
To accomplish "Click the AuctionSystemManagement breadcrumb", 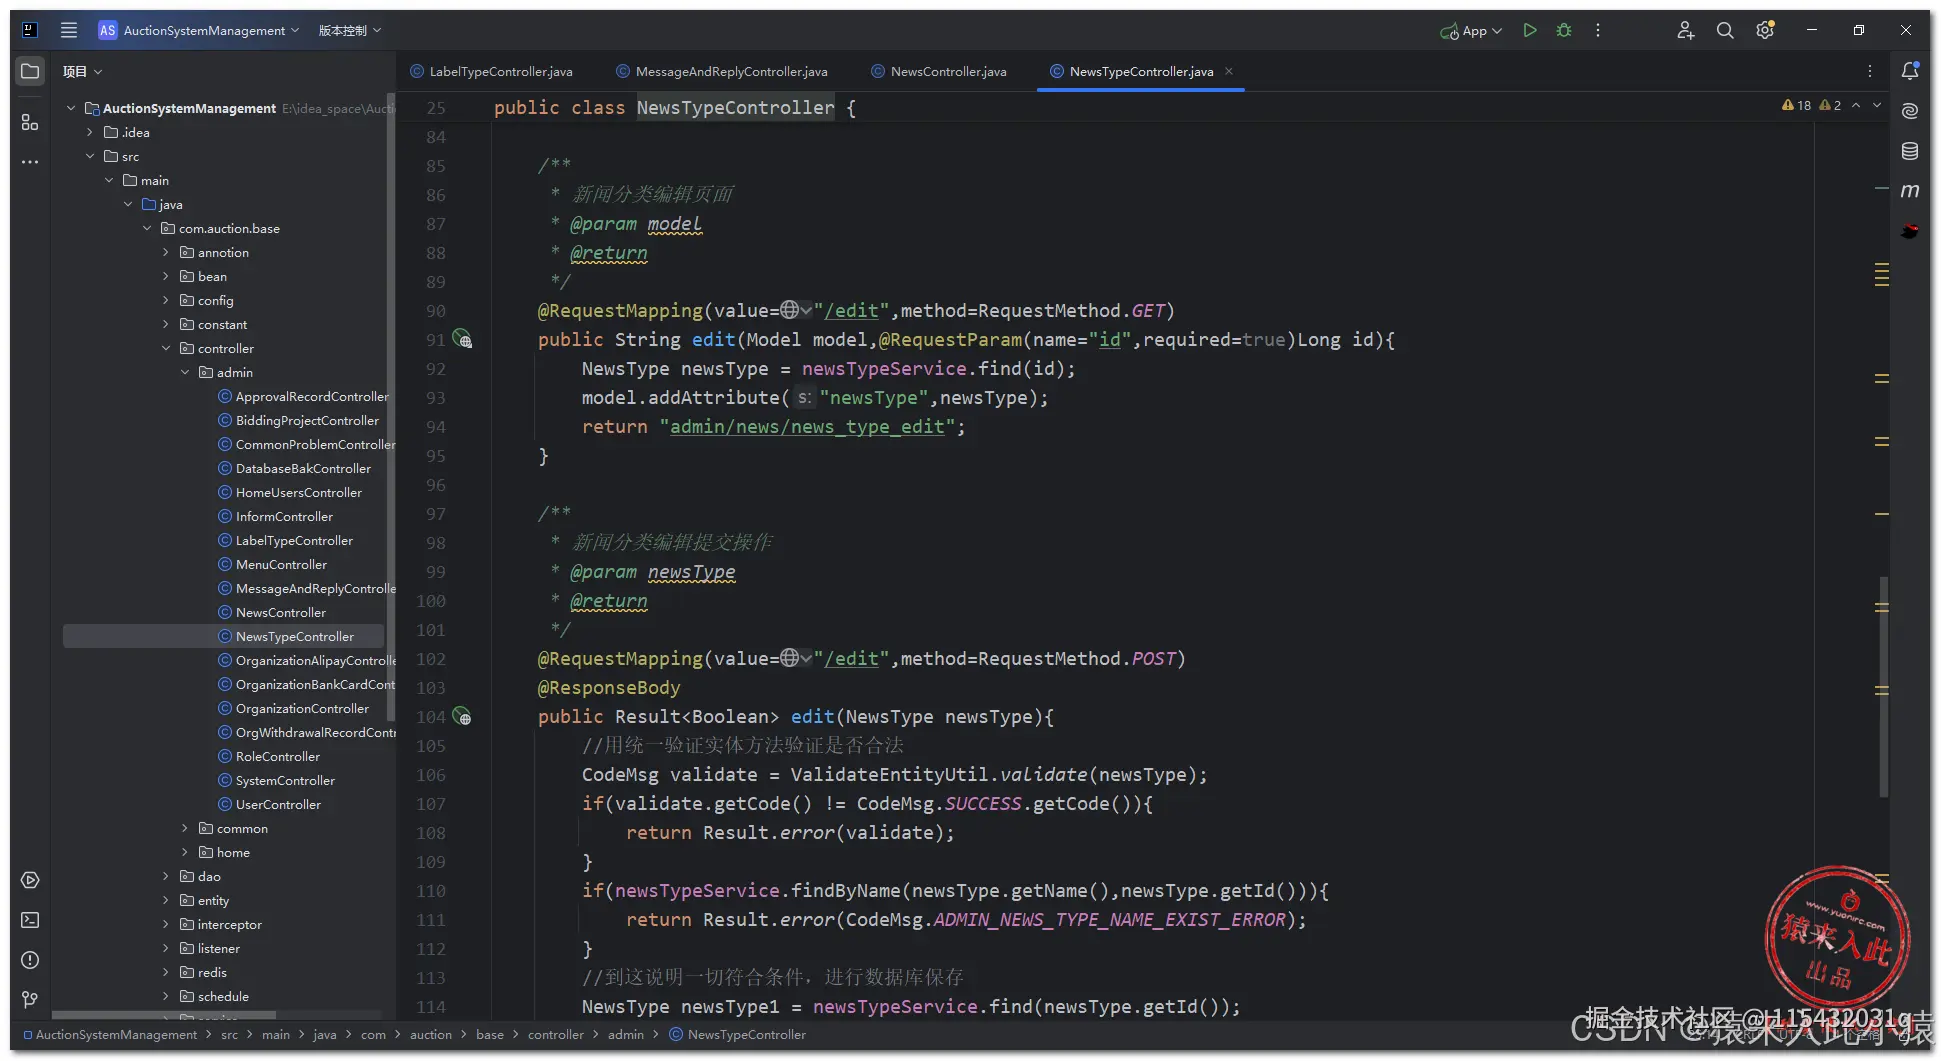I will pos(116,1034).
